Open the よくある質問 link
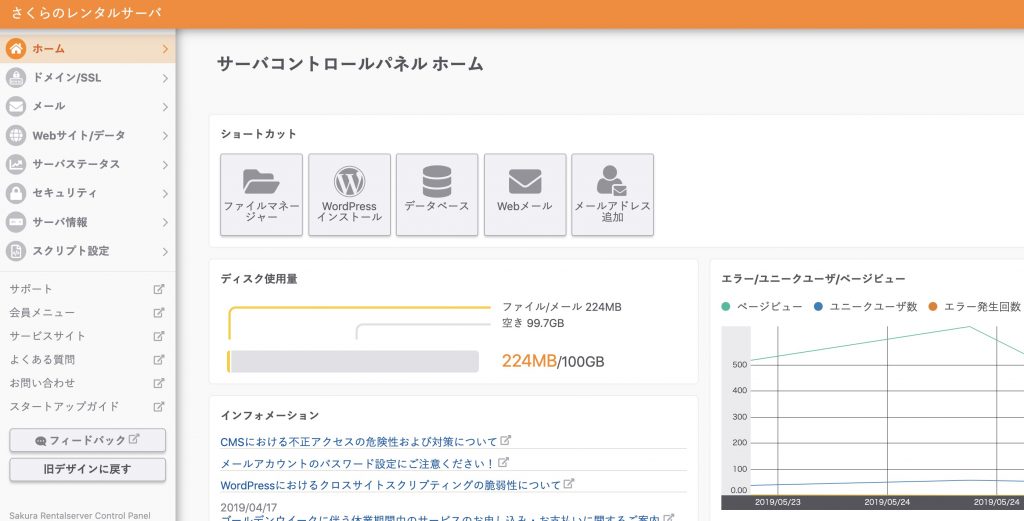This screenshot has height=521, width=1024. click(x=42, y=359)
